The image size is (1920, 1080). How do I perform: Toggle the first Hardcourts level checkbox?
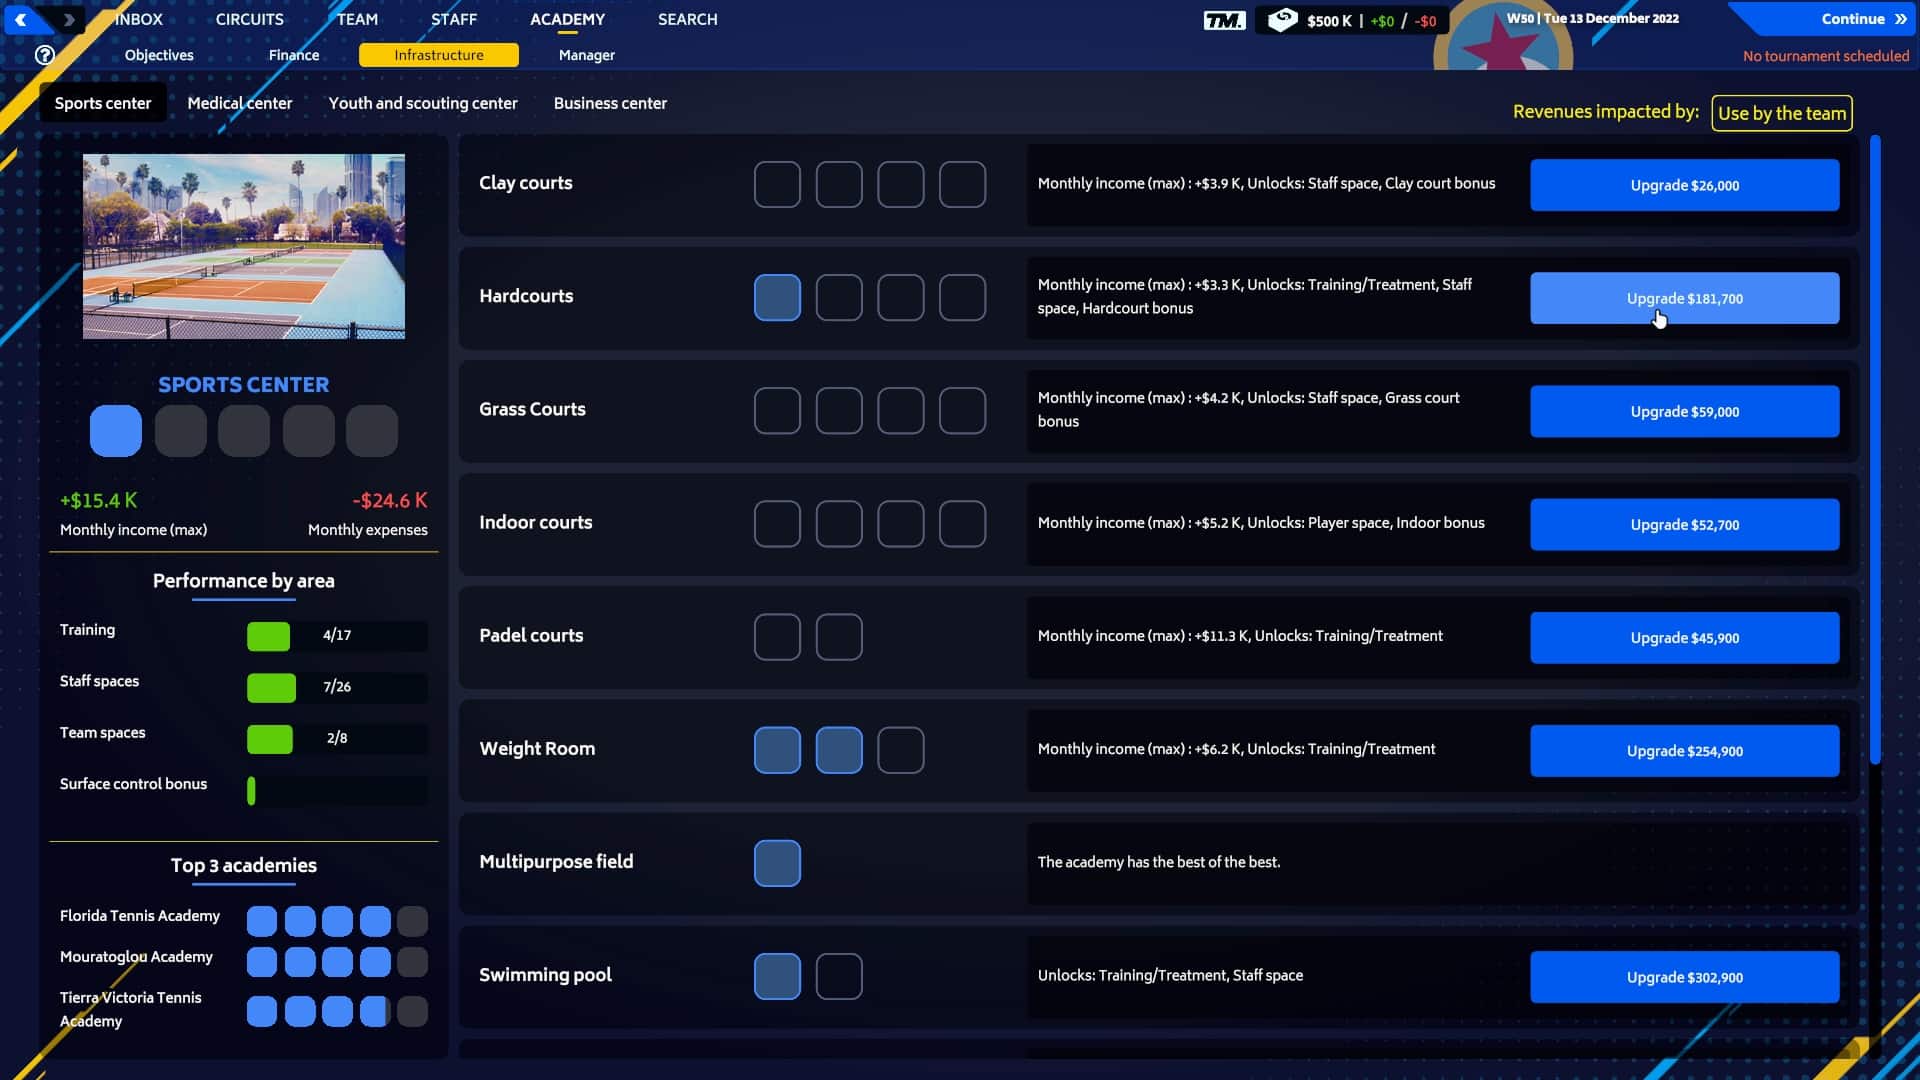coord(777,297)
